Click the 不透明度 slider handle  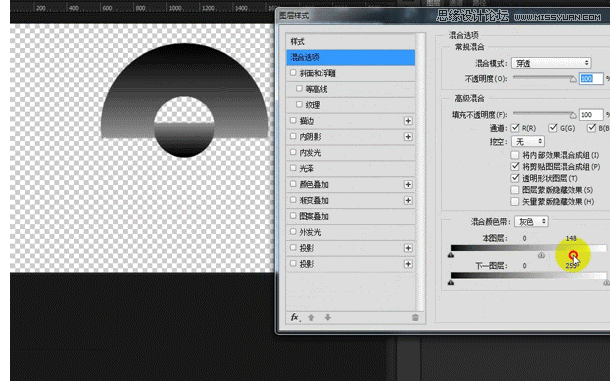click(573, 79)
